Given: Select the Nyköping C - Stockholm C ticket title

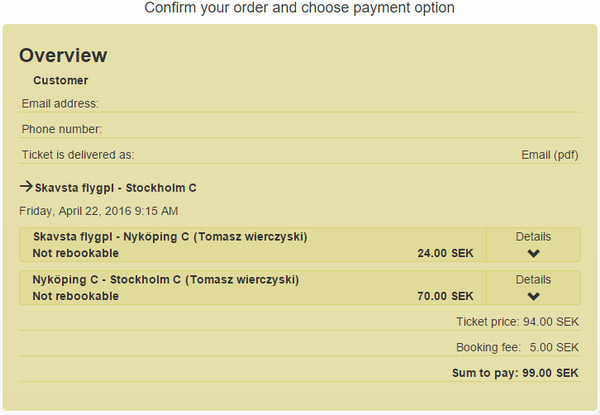Looking at the screenshot, I should [166, 280].
